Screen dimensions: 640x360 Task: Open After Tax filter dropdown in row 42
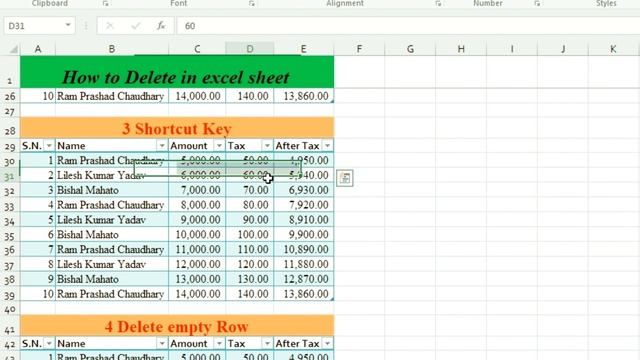tap(327, 344)
